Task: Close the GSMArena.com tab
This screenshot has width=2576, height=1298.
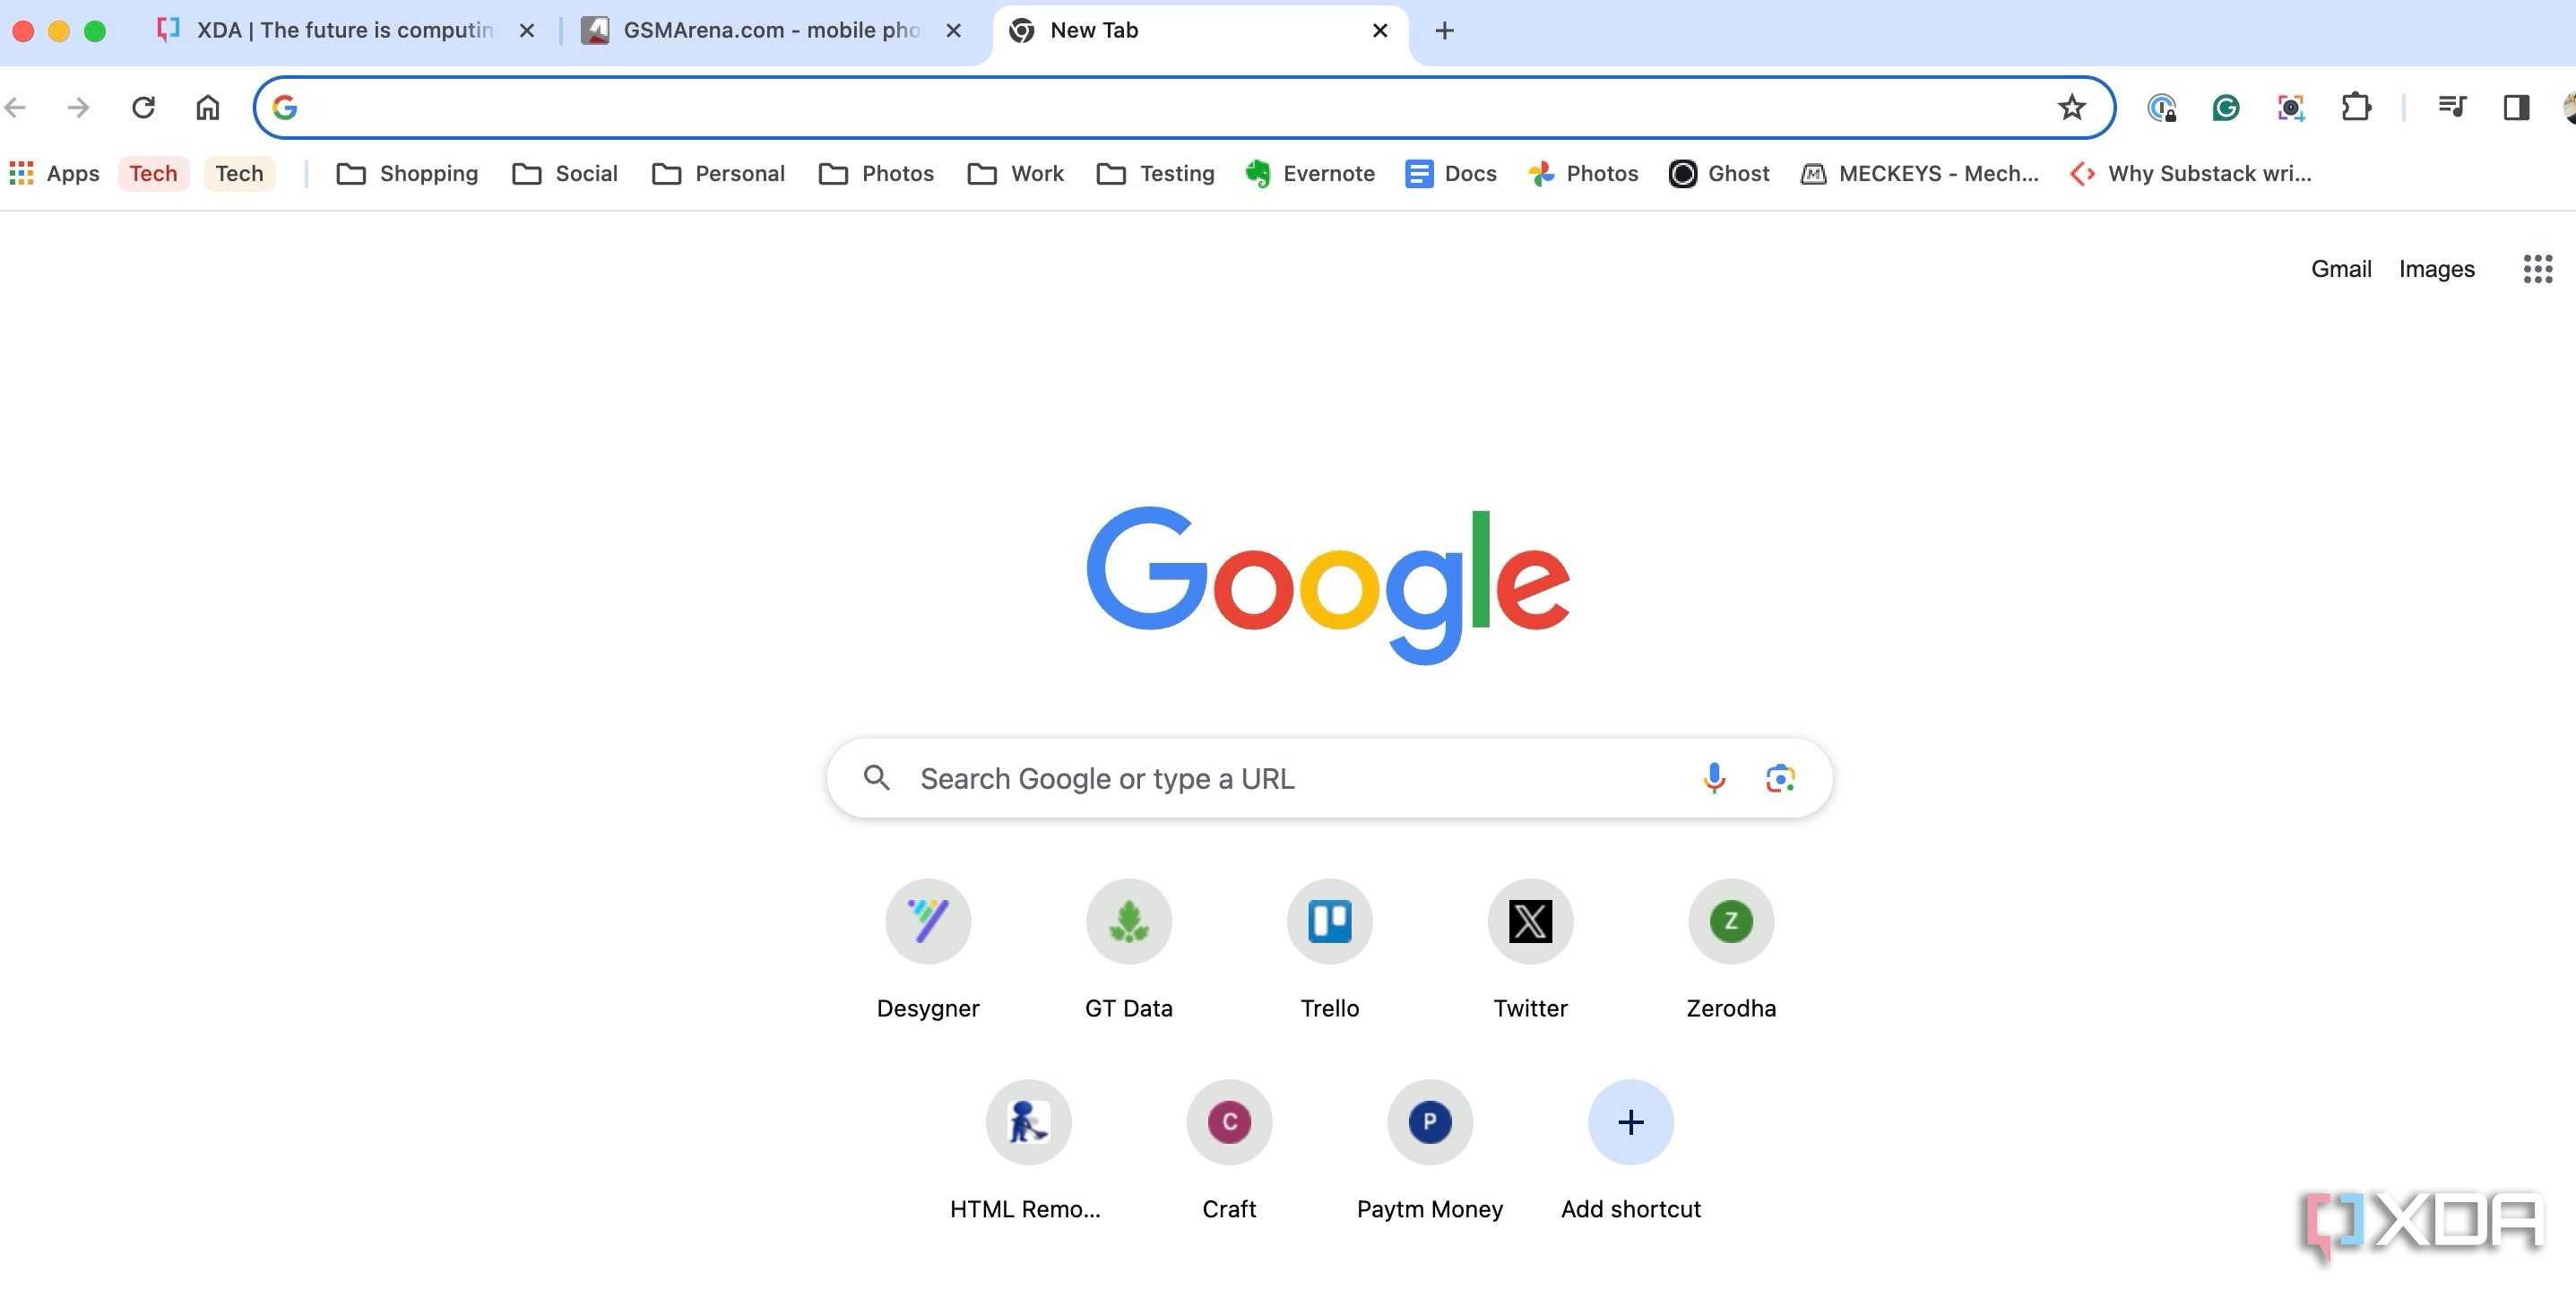Action: tap(953, 31)
